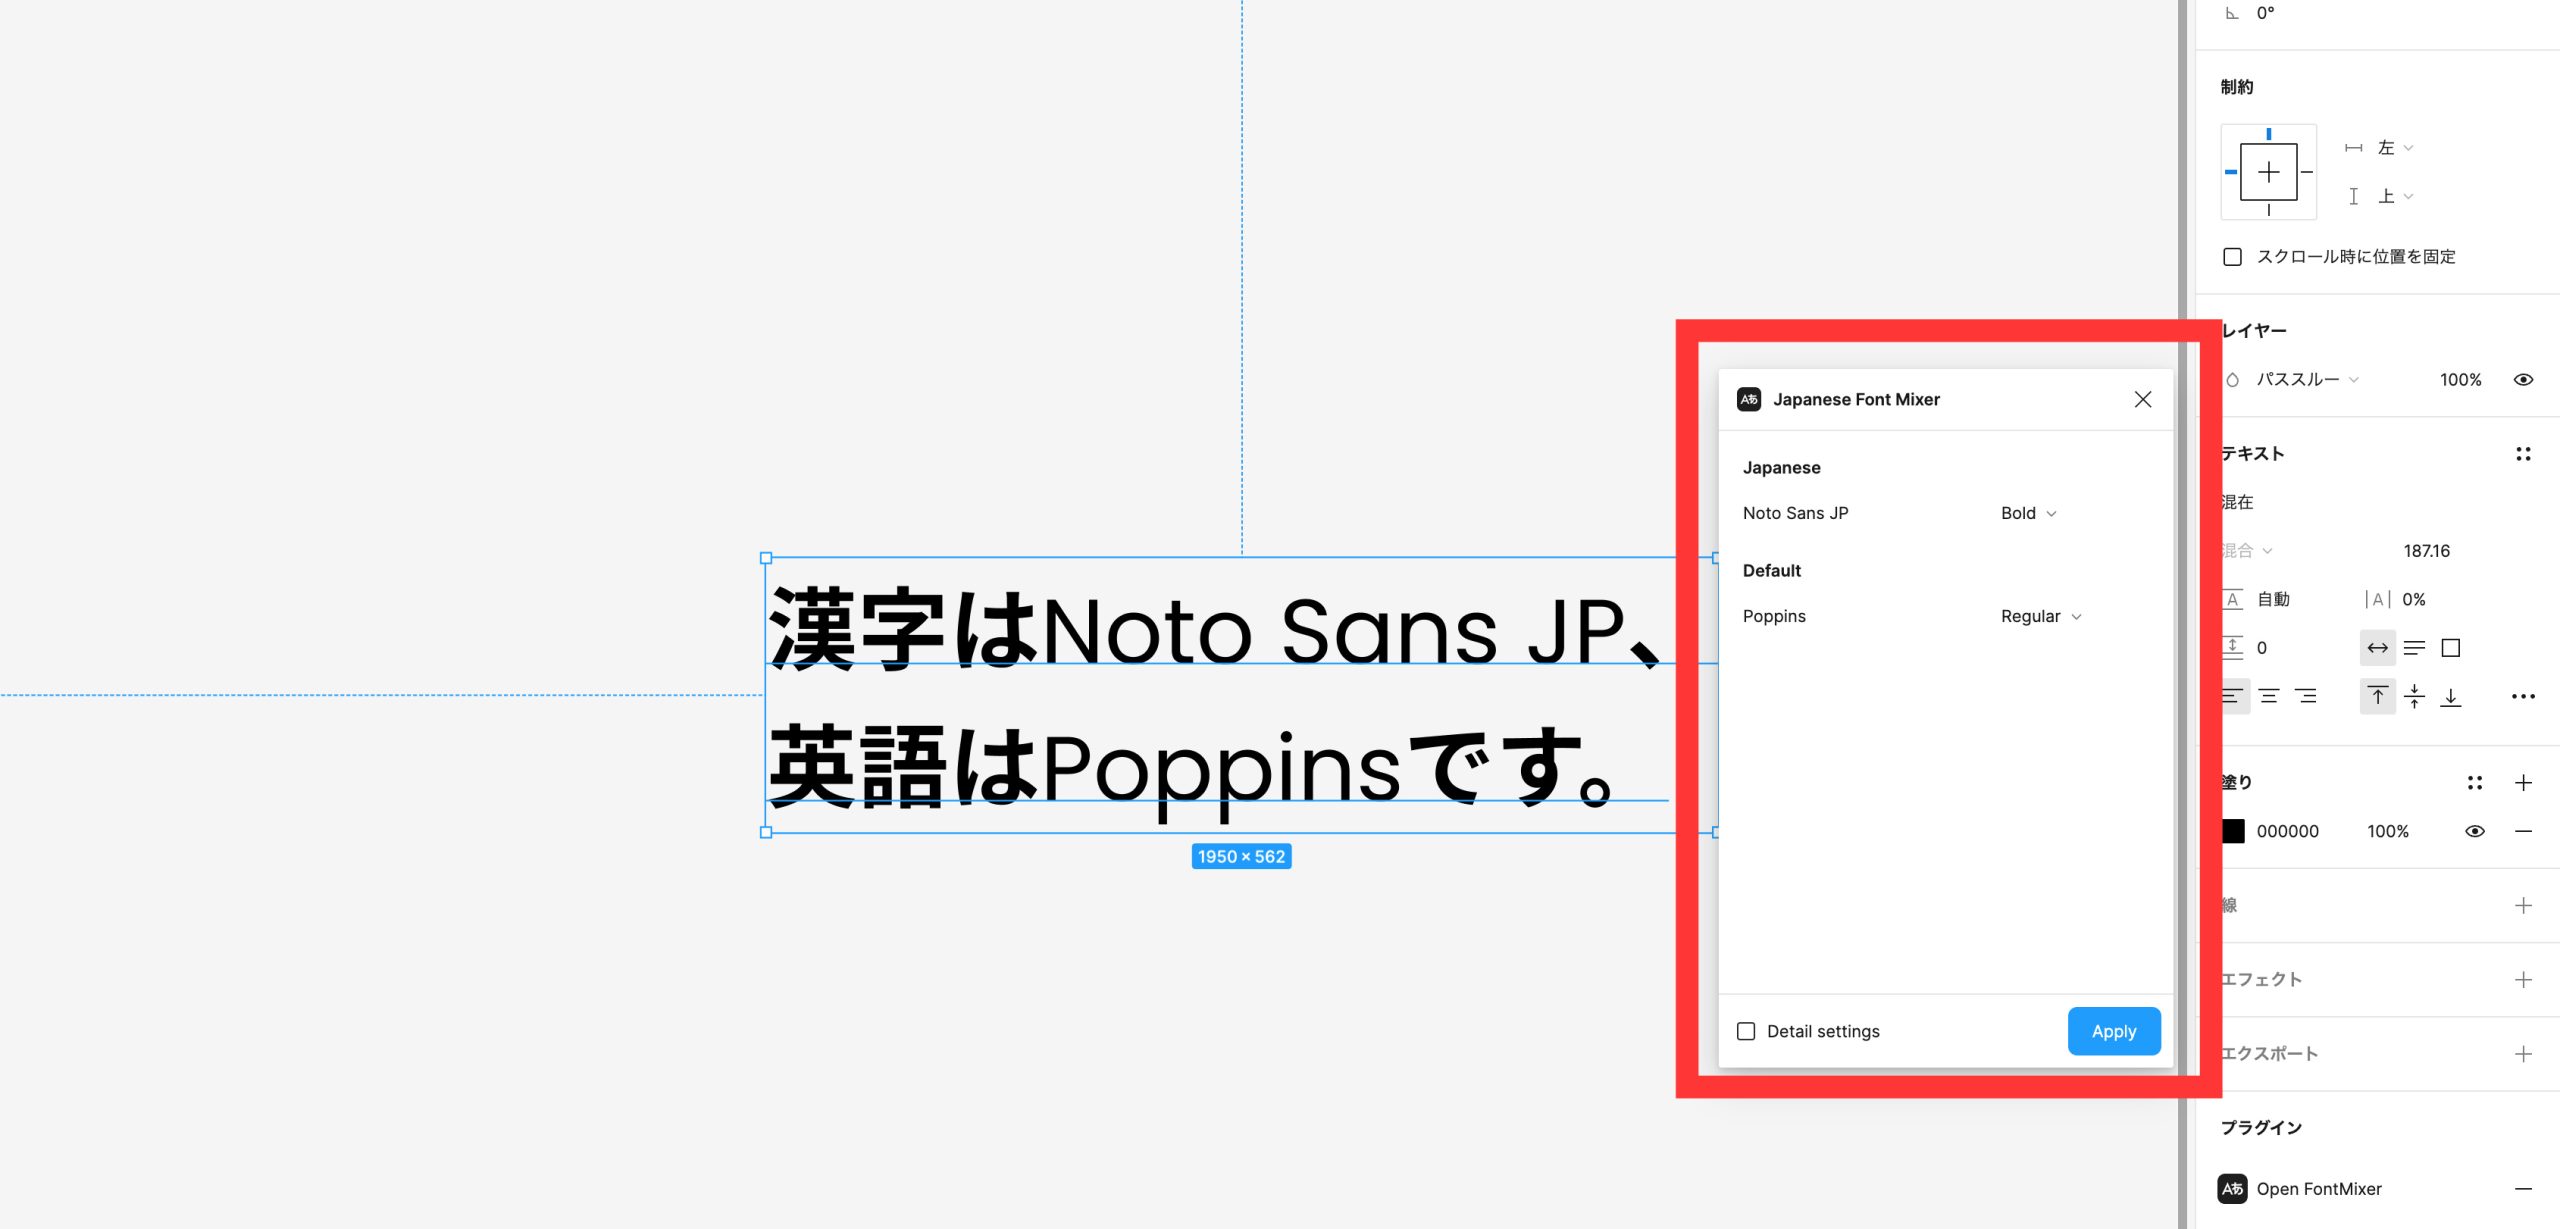Viewport: 2560px width, 1229px height.
Task: Remove Open FontMixer plugin with minus icon
Action: (x=2523, y=1189)
